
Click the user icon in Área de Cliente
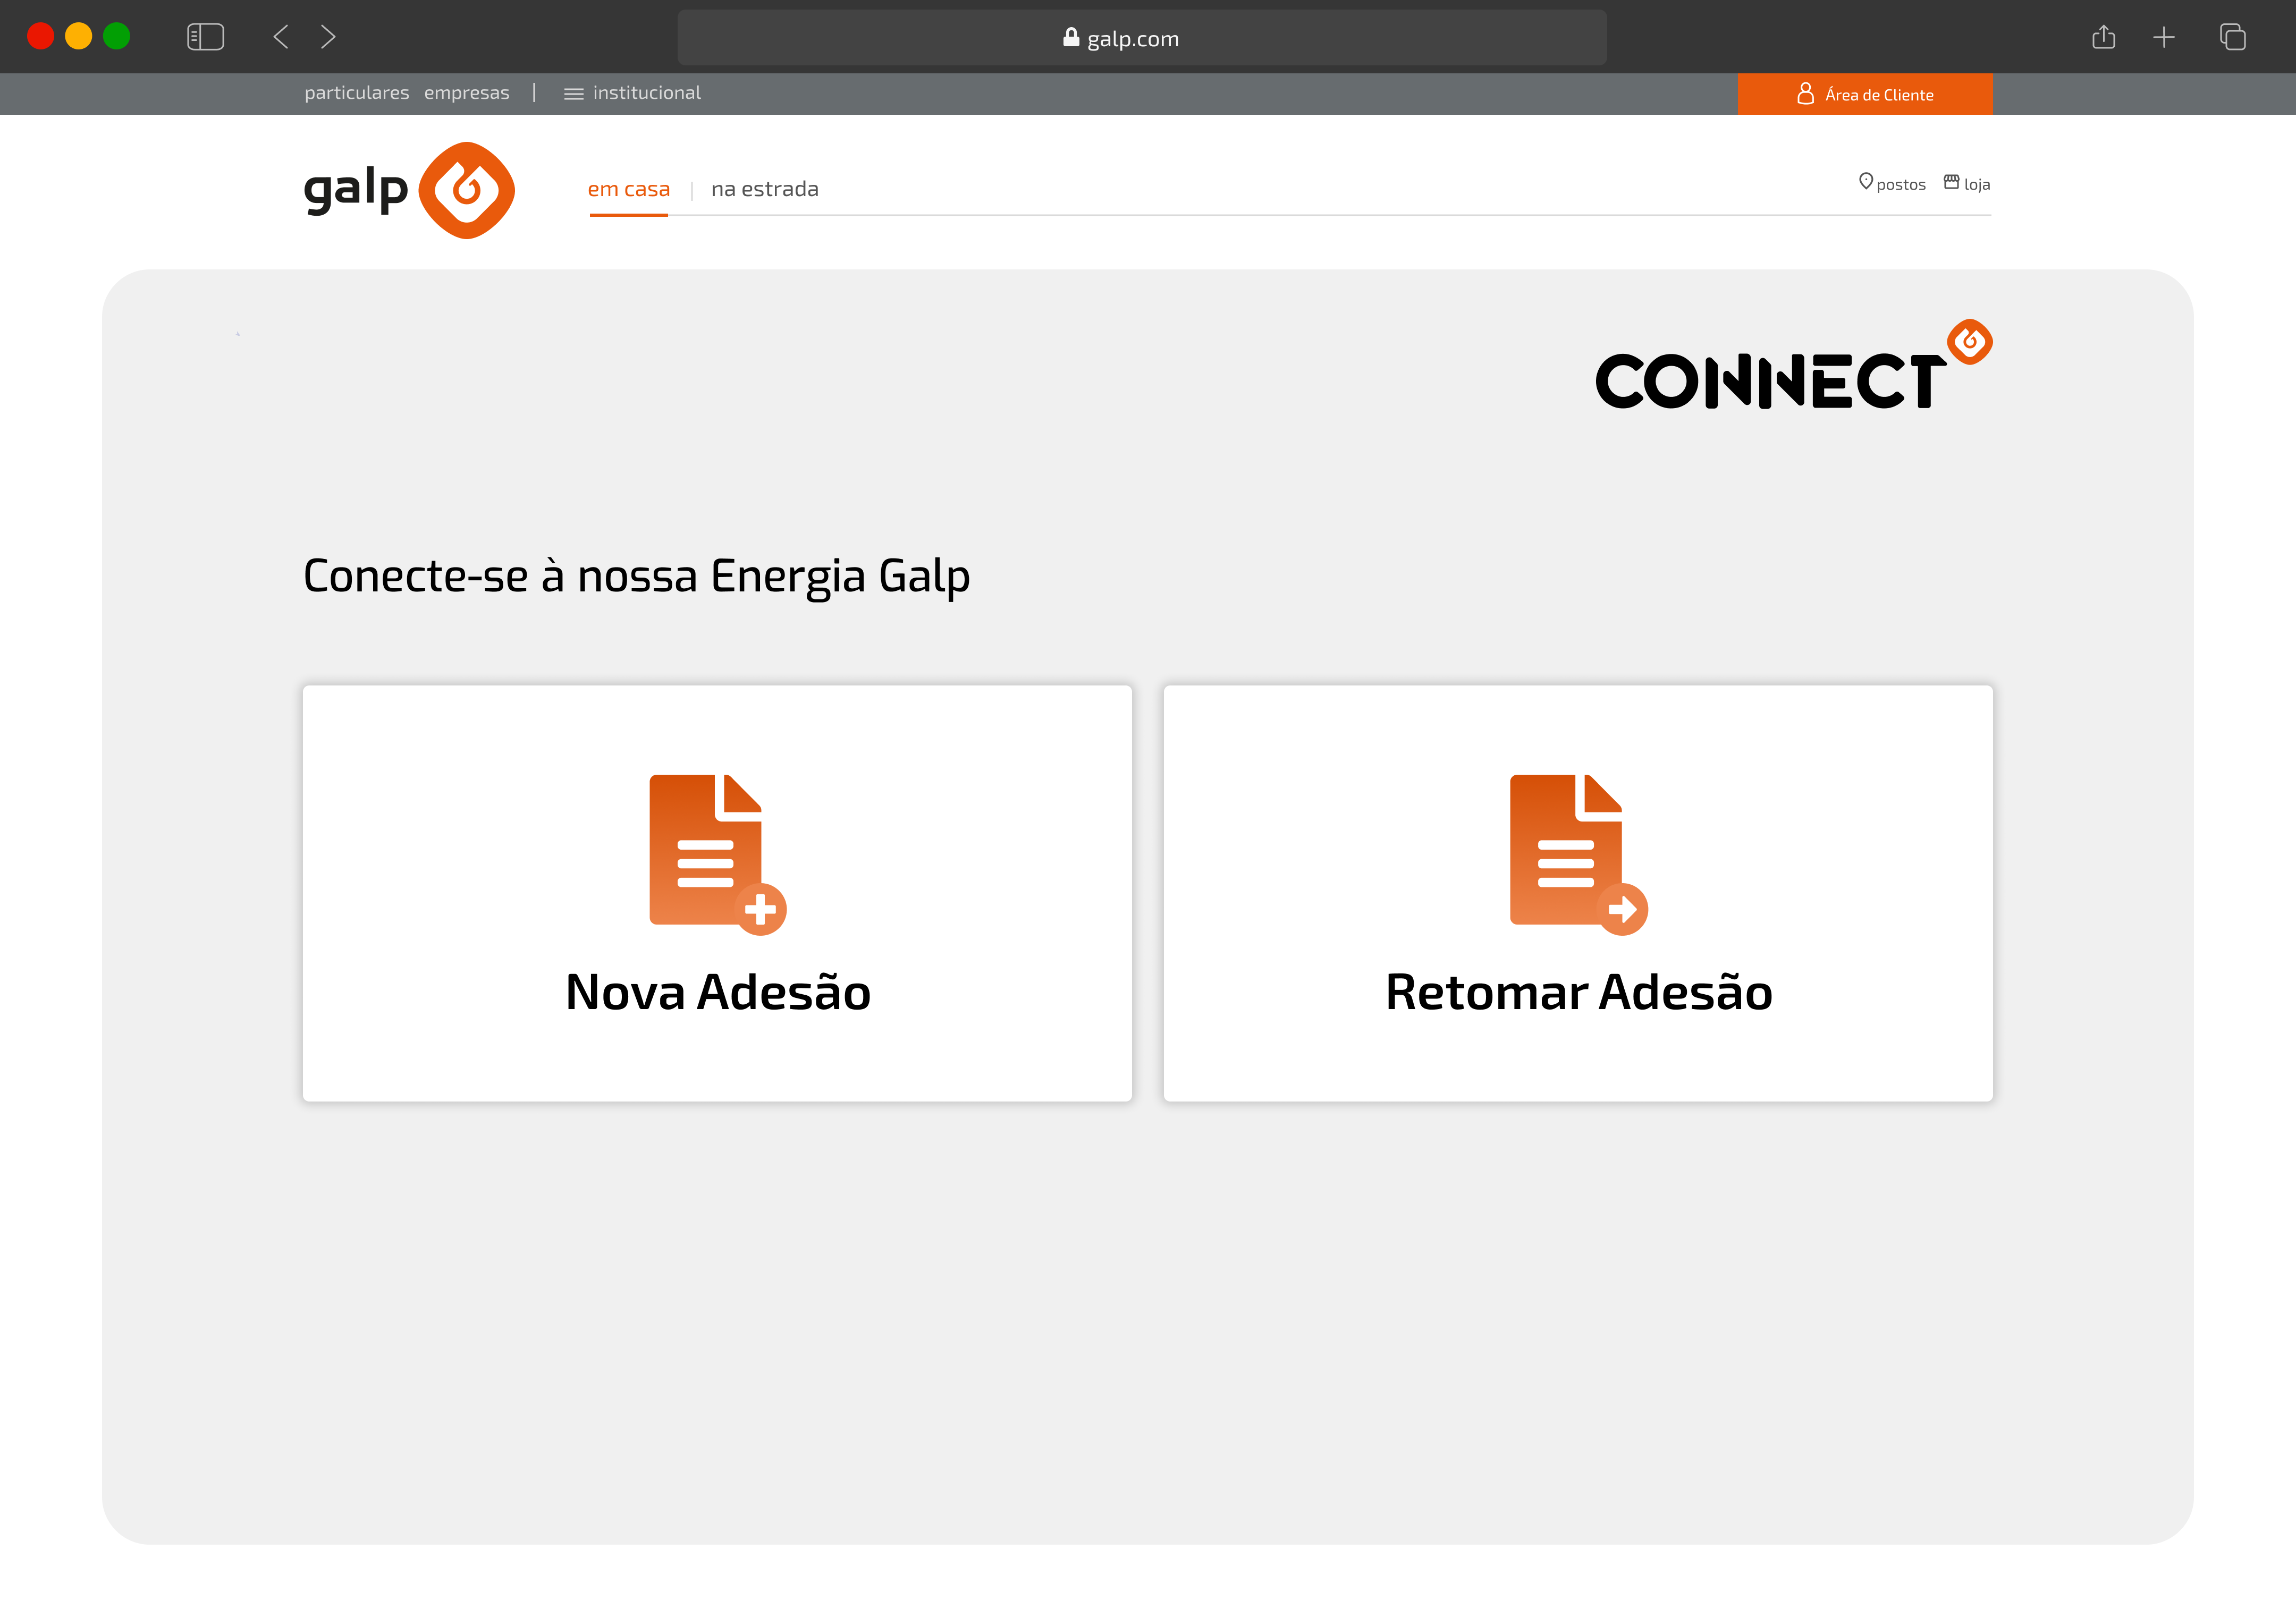(1805, 94)
